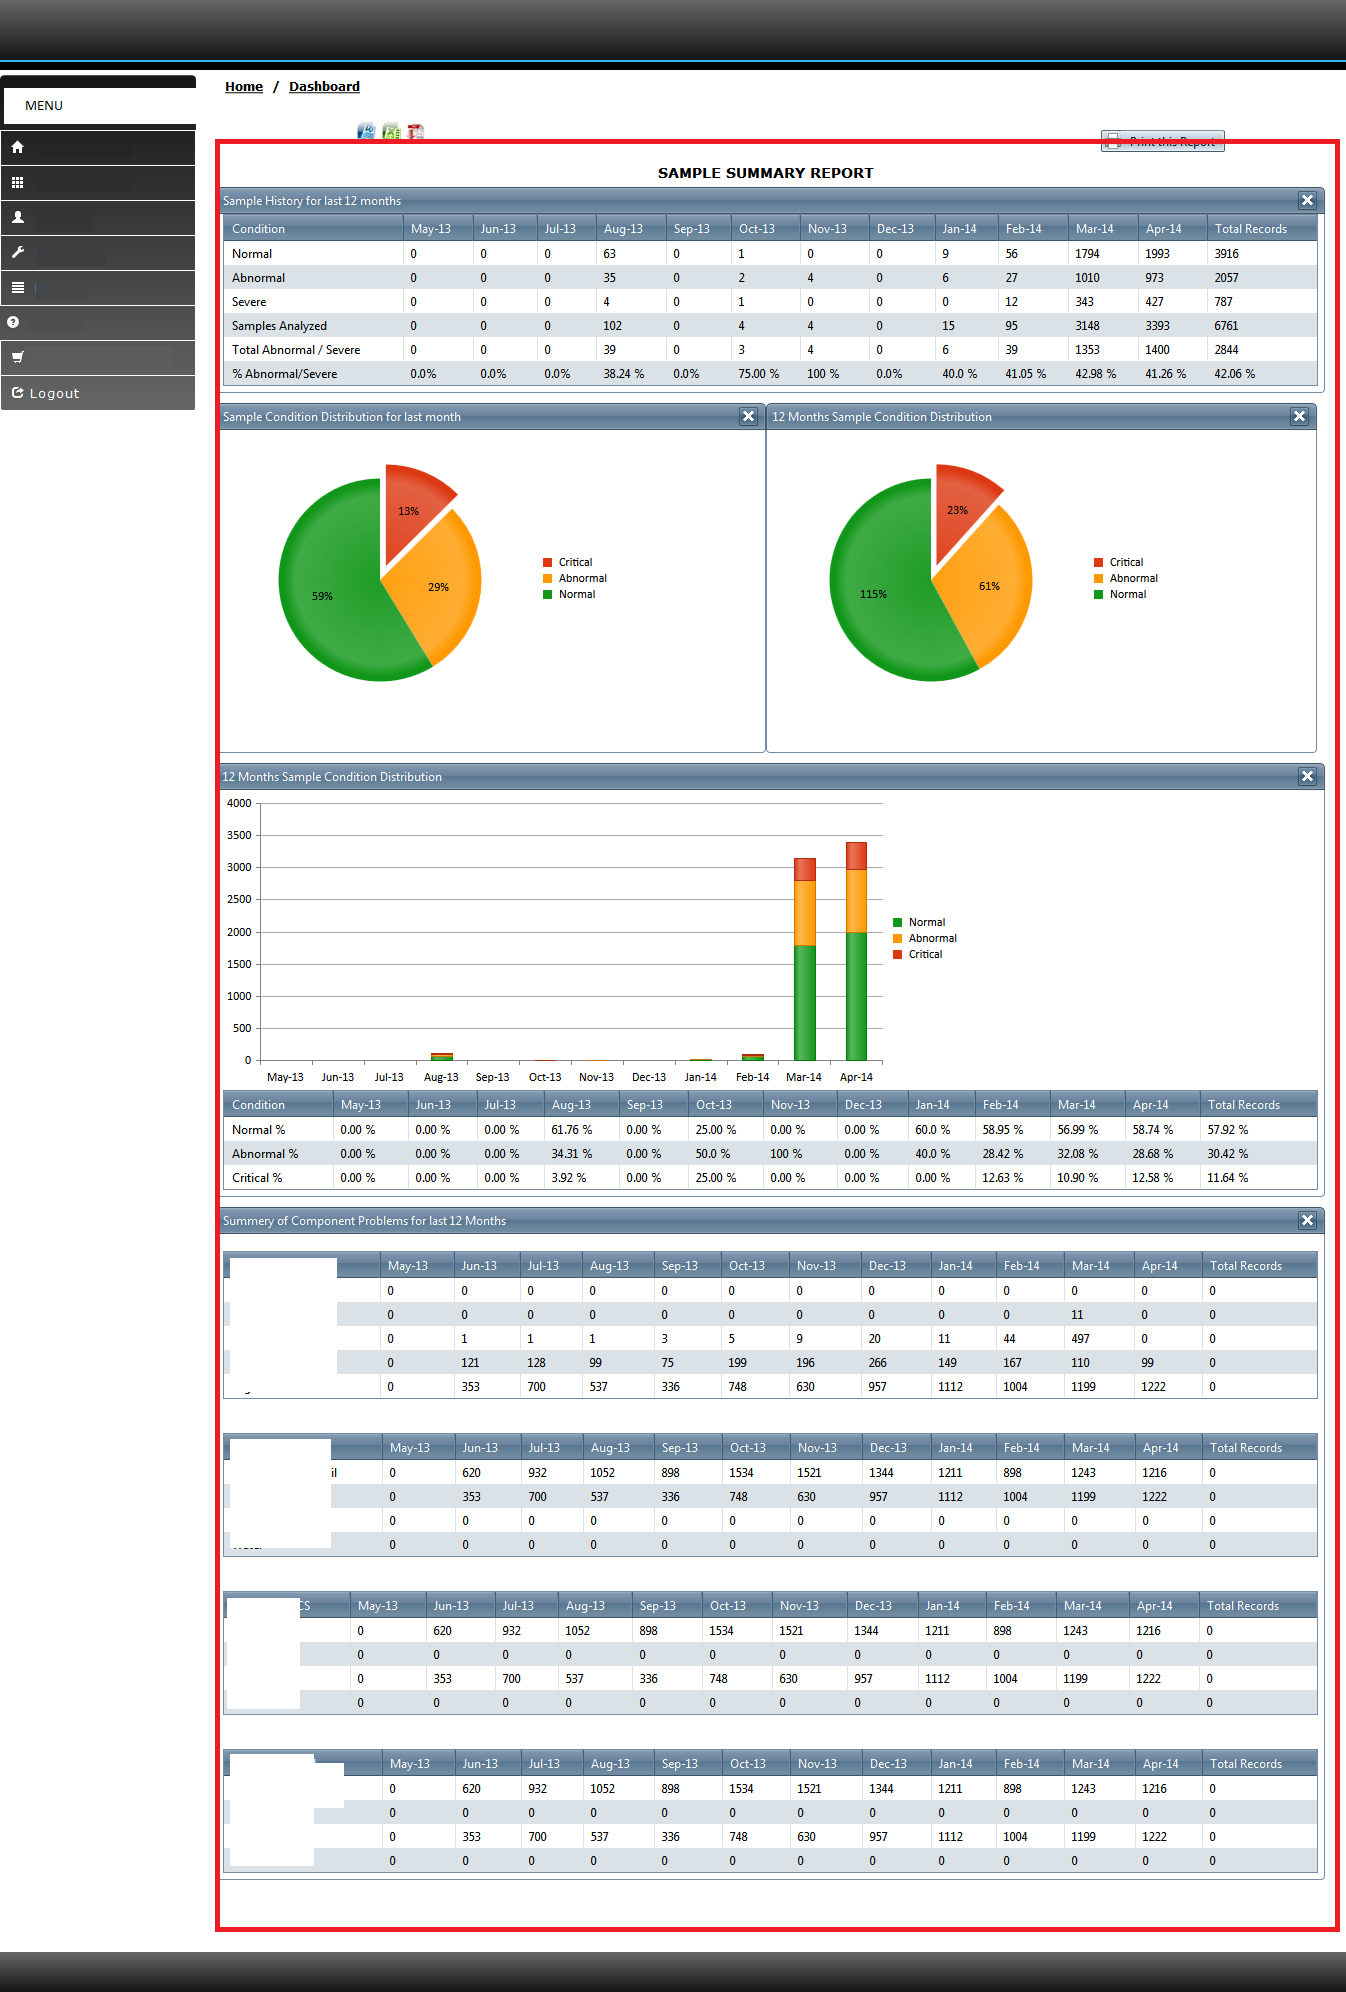Select the grid icon in sidebar menu
1346x1992 pixels.
(17, 183)
